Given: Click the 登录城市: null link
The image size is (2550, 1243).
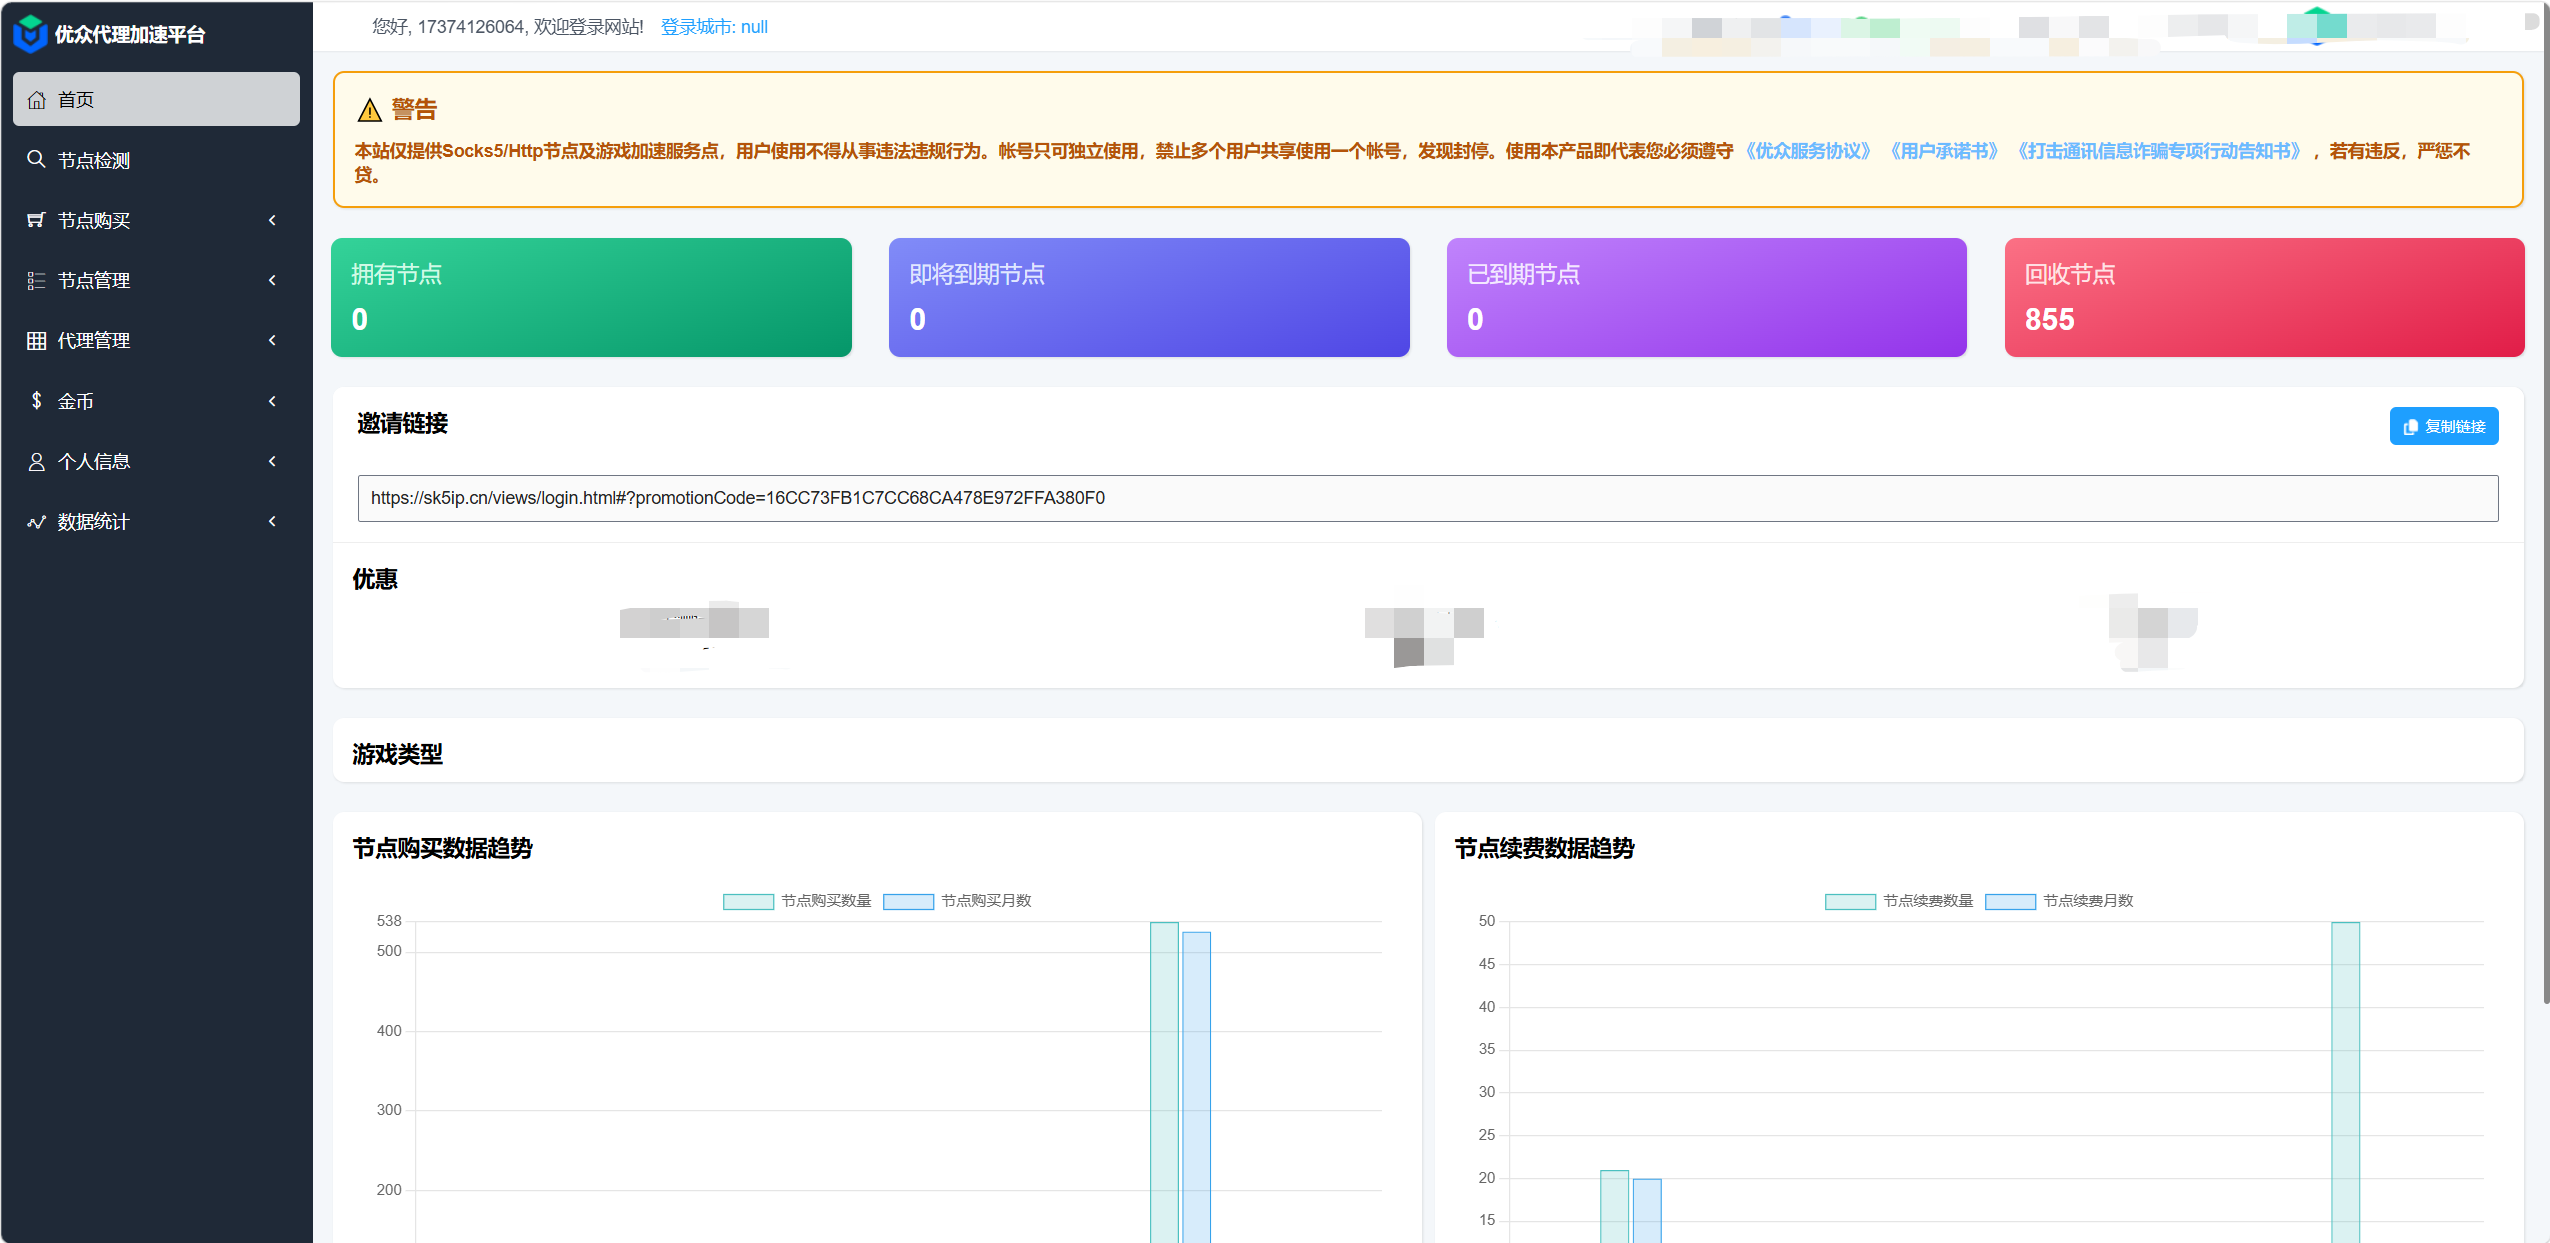Looking at the screenshot, I should 714,27.
